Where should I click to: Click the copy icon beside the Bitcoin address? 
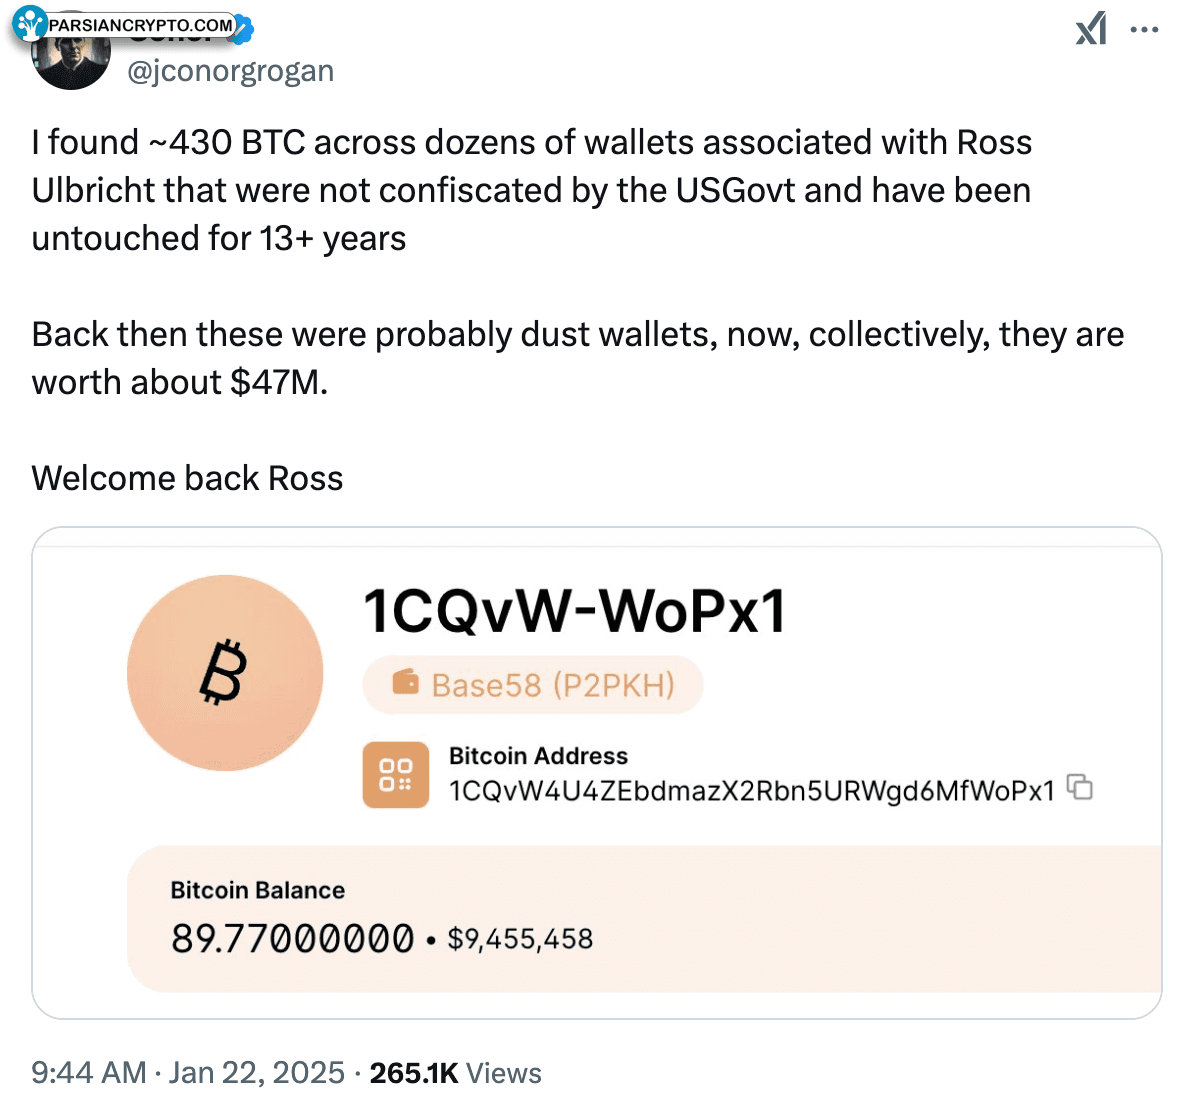[x=1080, y=788]
